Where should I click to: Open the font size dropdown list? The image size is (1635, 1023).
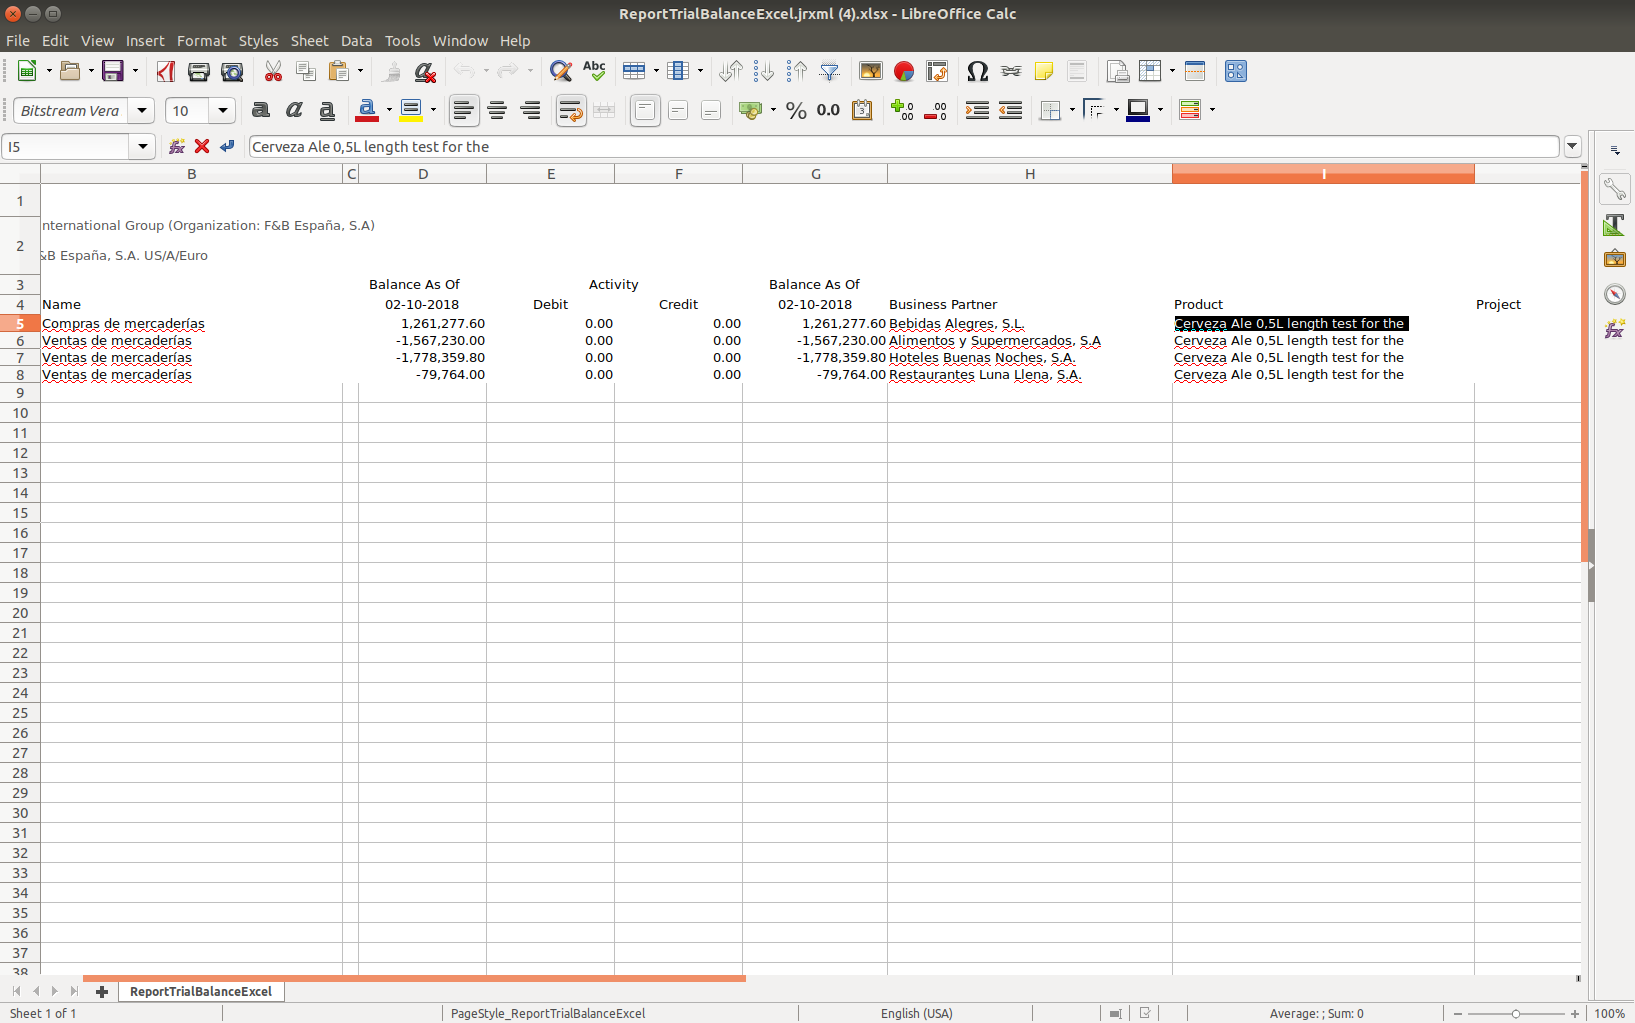pos(223,110)
